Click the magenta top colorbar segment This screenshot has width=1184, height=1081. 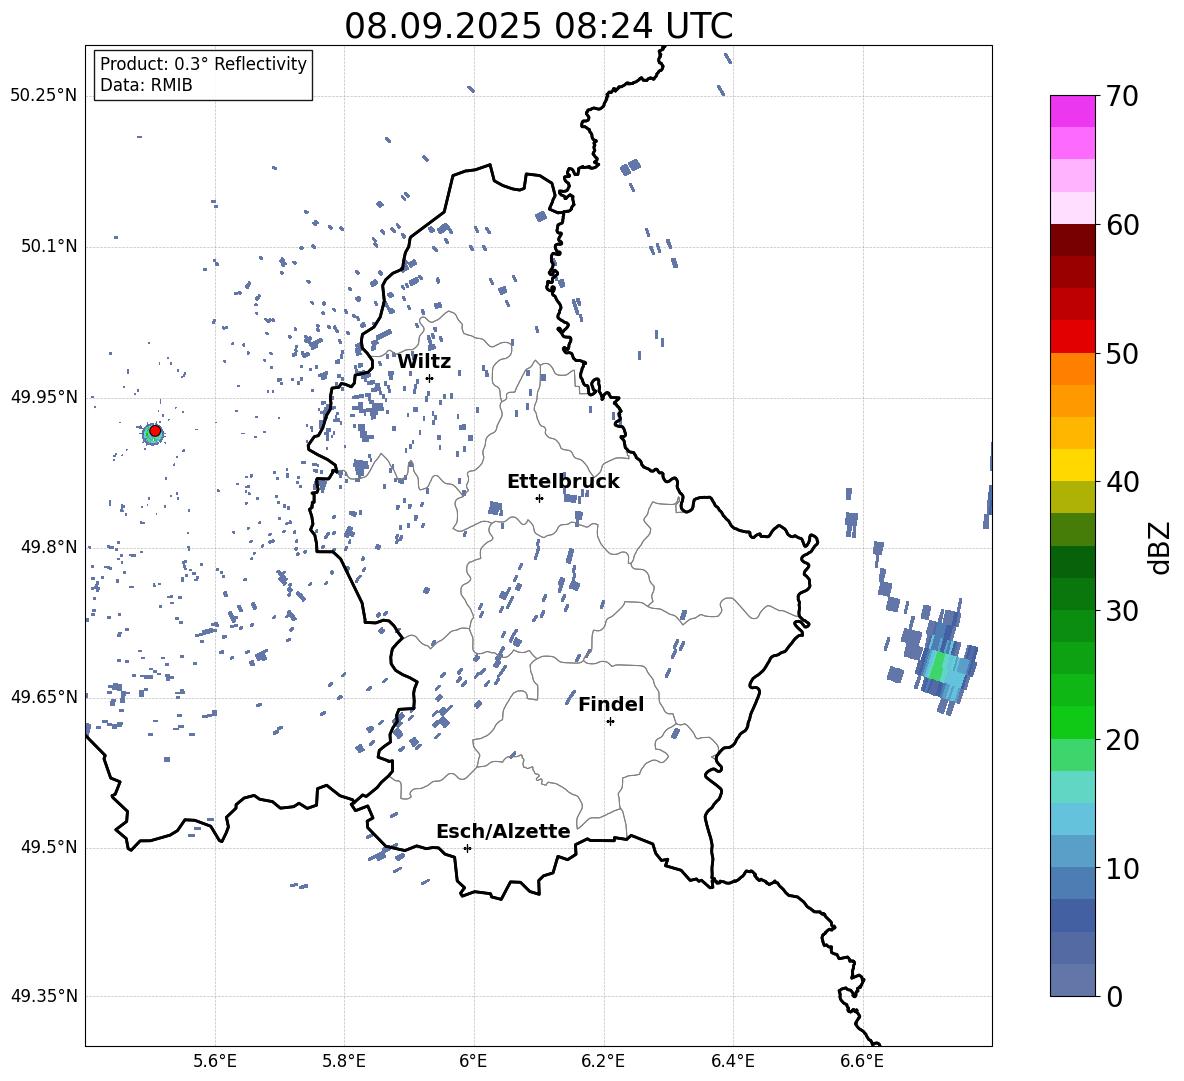click(x=1073, y=111)
